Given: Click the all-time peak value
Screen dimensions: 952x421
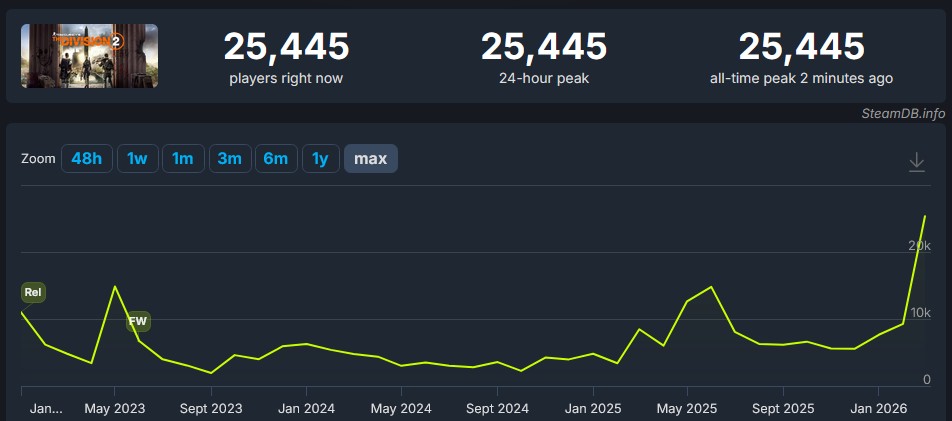Looking at the screenshot, I should [801, 46].
